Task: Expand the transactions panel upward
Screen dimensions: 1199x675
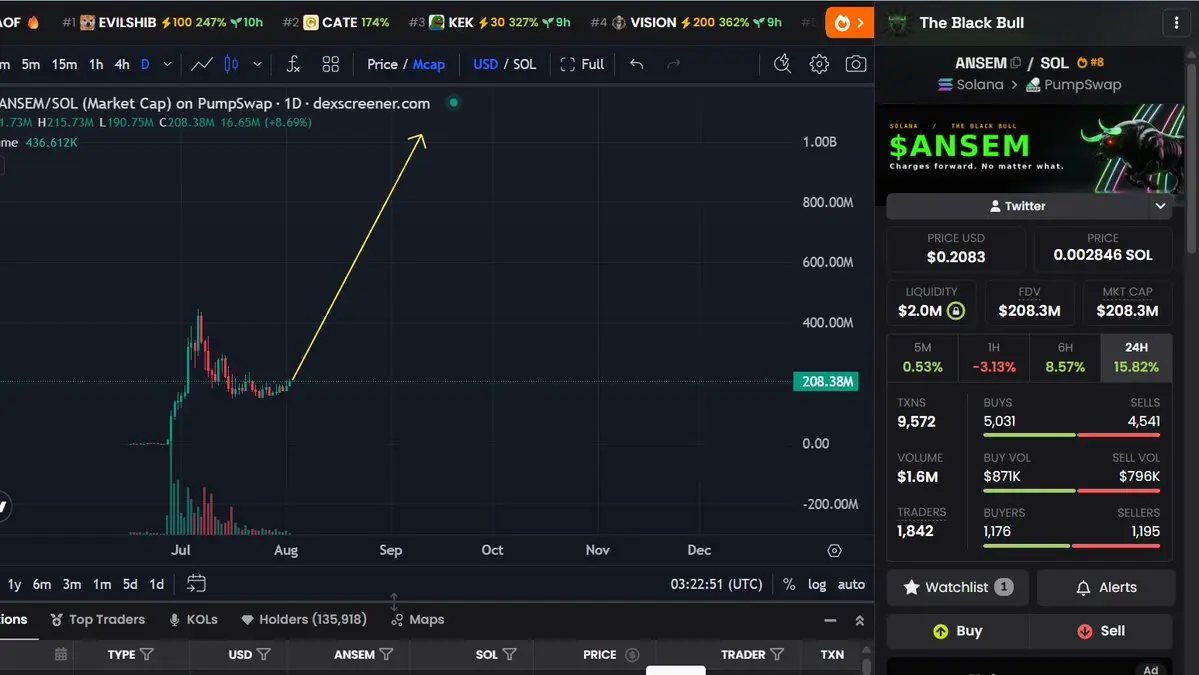Action: [859, 621]
